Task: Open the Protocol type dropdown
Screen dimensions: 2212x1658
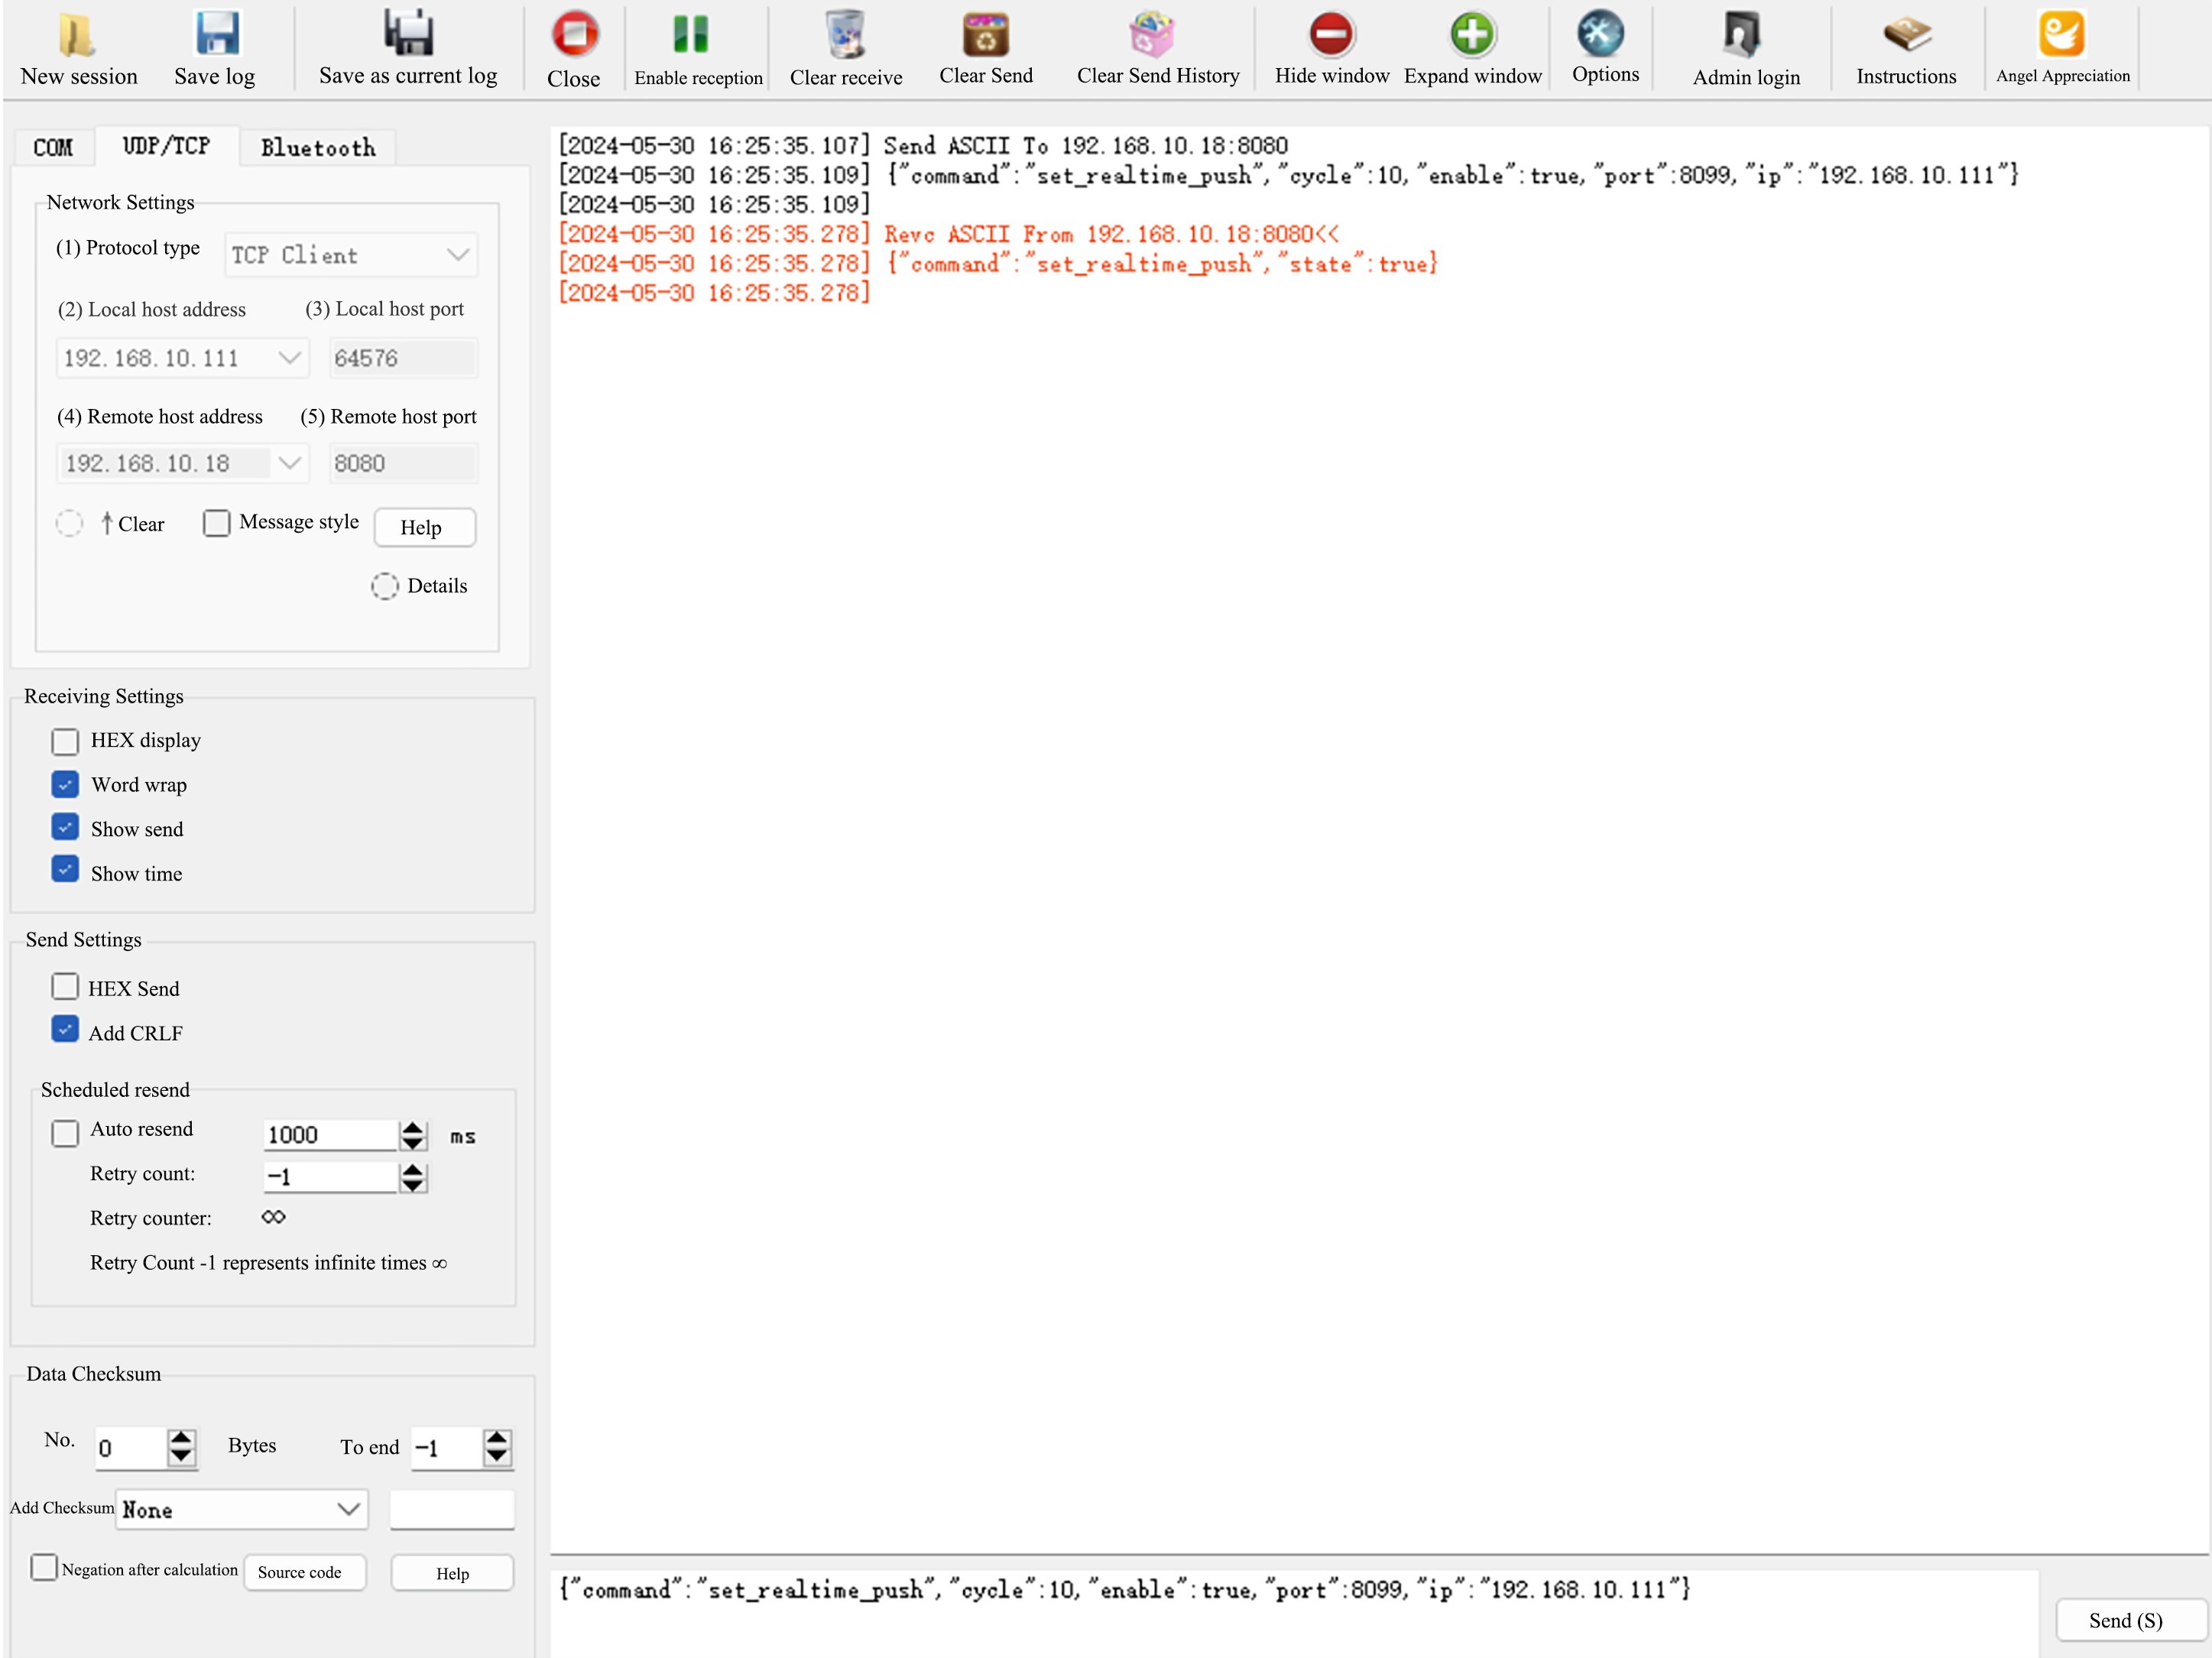Action: click(349, 254)
